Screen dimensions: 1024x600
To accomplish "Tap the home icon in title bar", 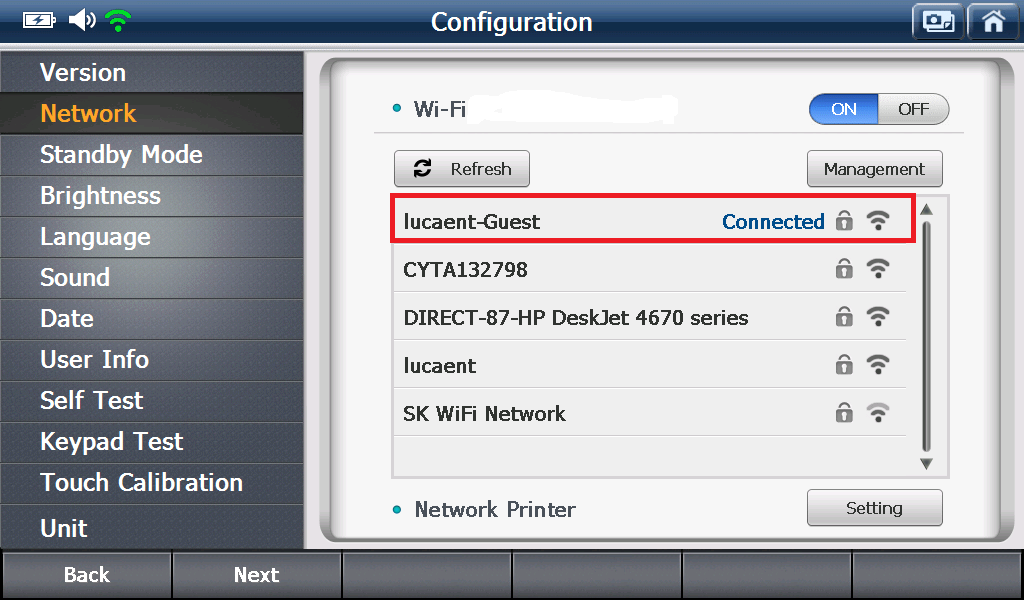I will pyautogui.click(x=993, y=22).
